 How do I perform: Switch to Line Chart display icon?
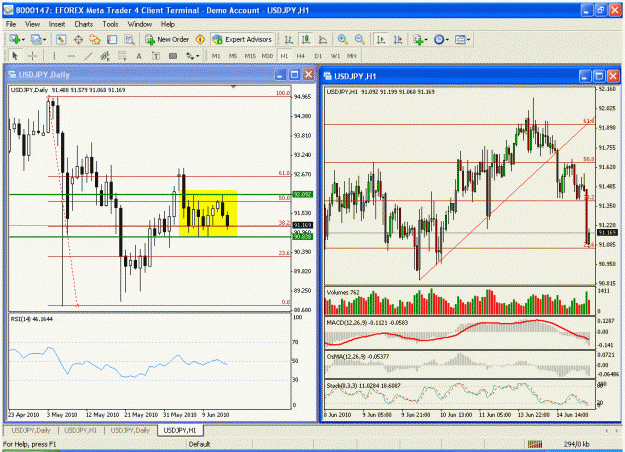point(323,39)
